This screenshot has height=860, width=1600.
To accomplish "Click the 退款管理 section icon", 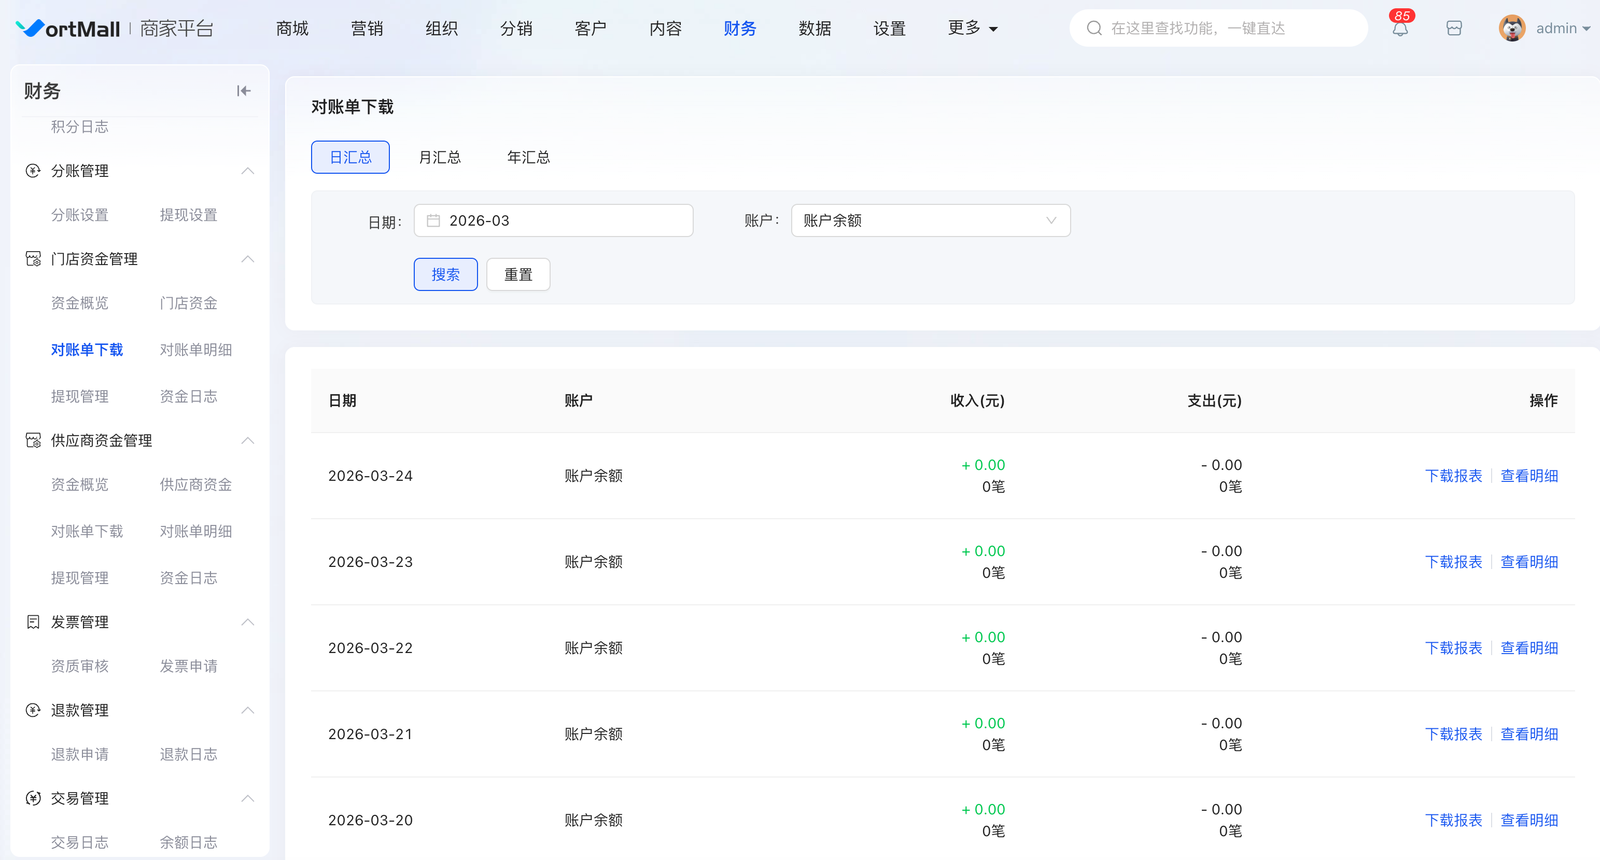I will (x=33, y=710).
